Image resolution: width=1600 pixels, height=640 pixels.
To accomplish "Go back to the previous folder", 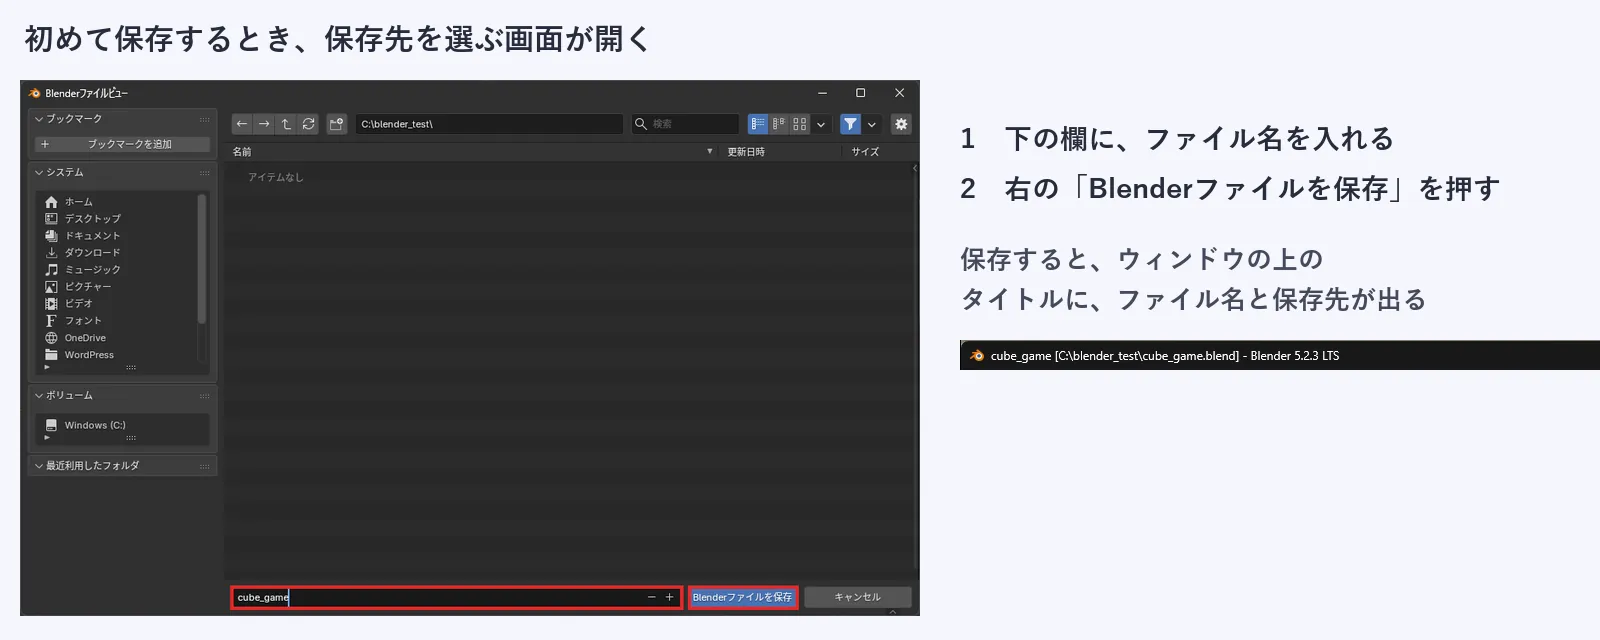I will click(x=242, y=124).
